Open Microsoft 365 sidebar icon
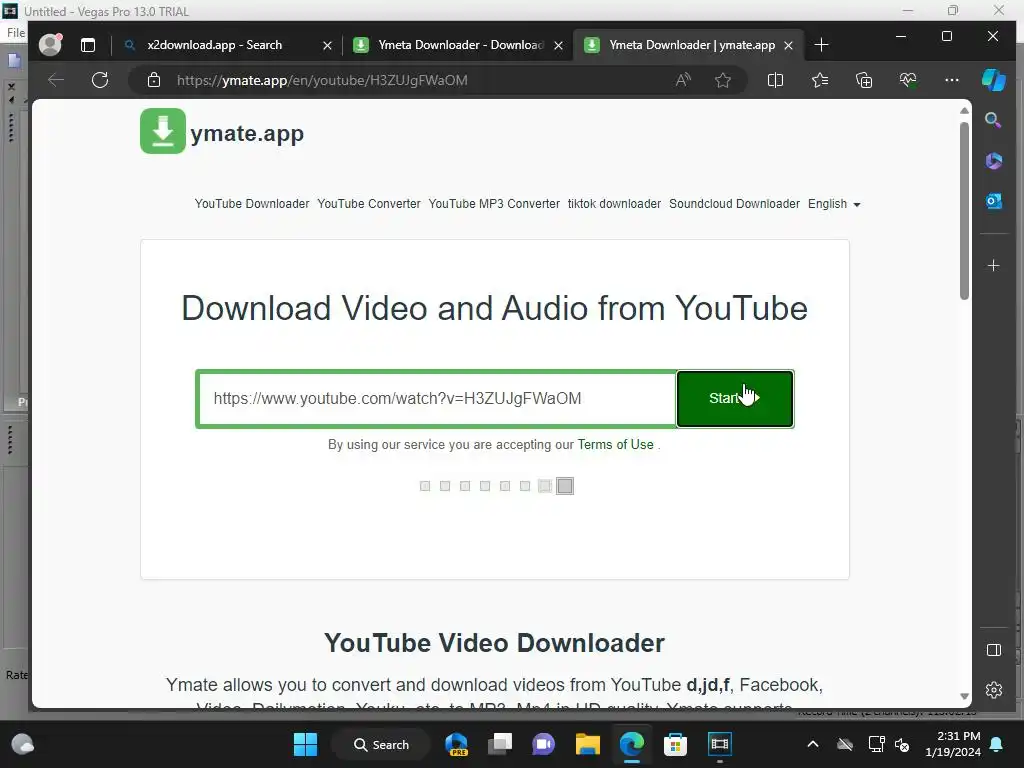The height and width of the screenshot is (768, 1024). coord(993,161)
